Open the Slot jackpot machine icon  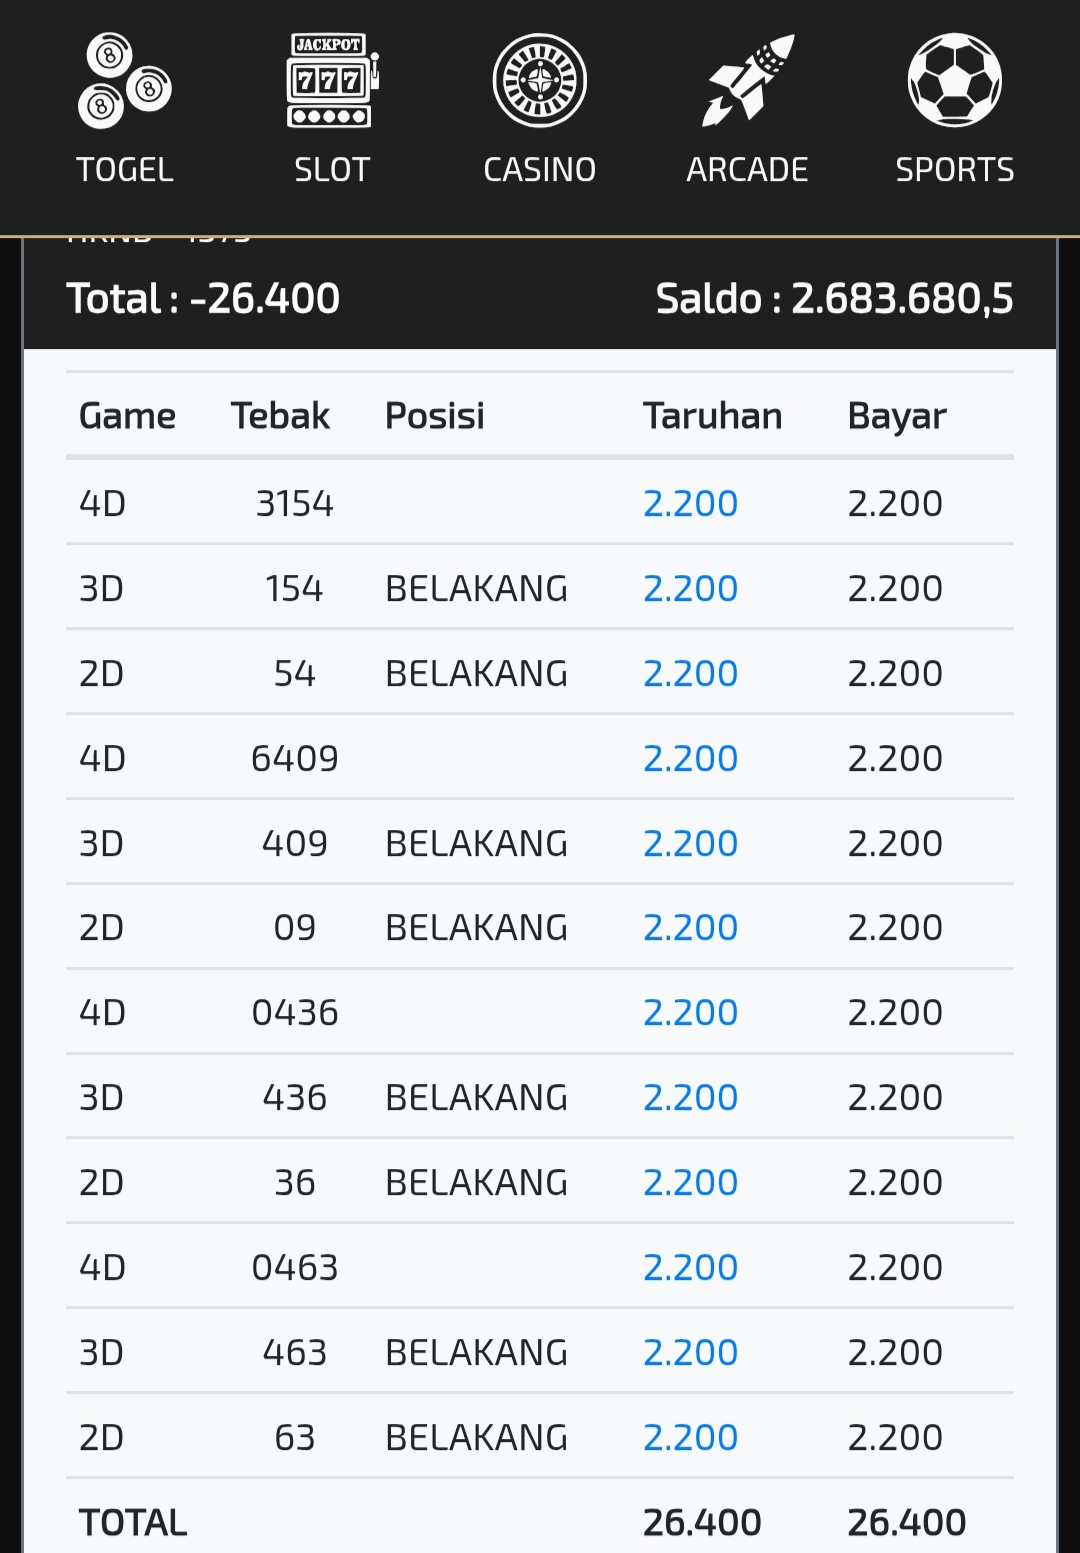click(332, 81)
